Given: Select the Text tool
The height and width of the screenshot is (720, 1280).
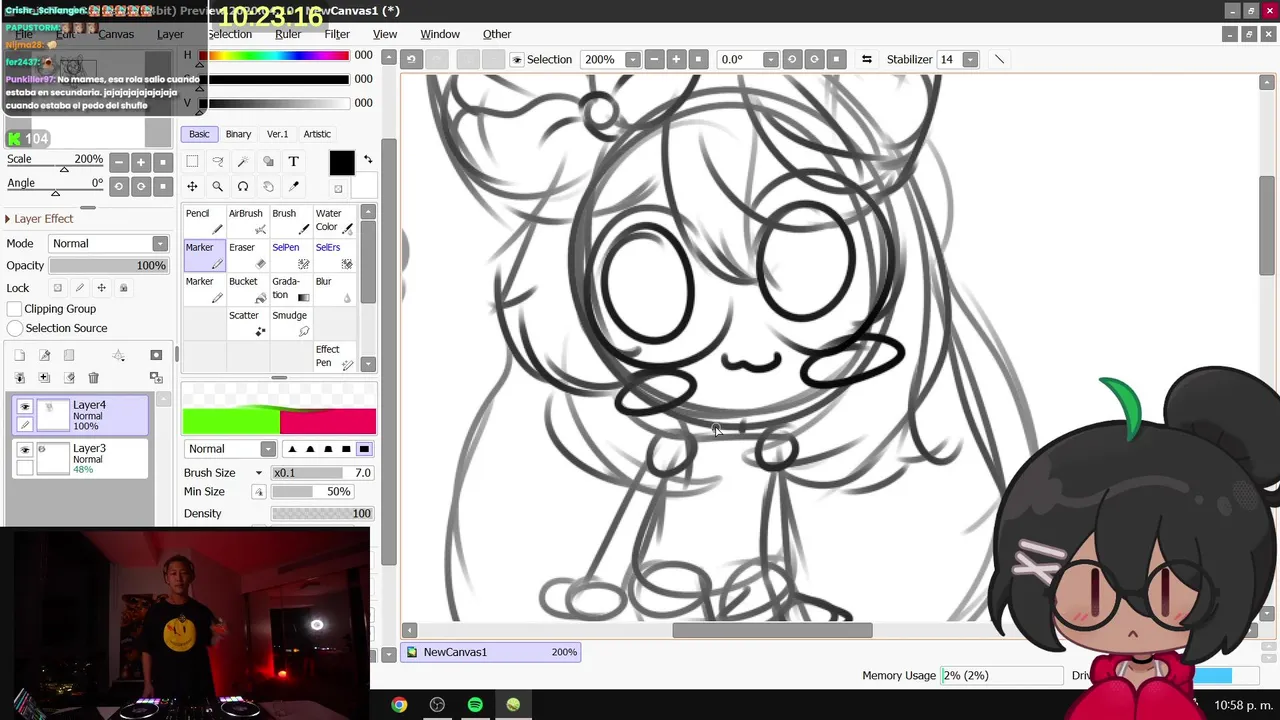Looking at the screenshot, I should (x=293, y=161).
